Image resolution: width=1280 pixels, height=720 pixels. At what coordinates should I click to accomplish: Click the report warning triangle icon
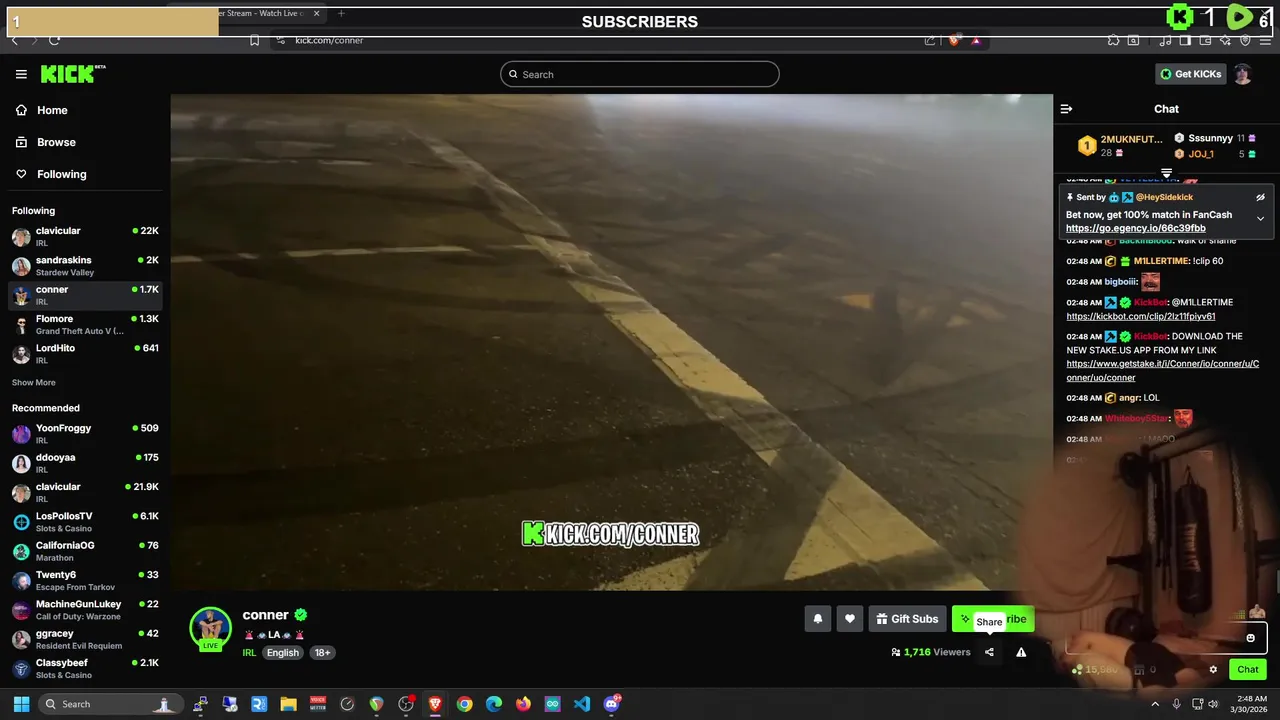coord(1021,652)
